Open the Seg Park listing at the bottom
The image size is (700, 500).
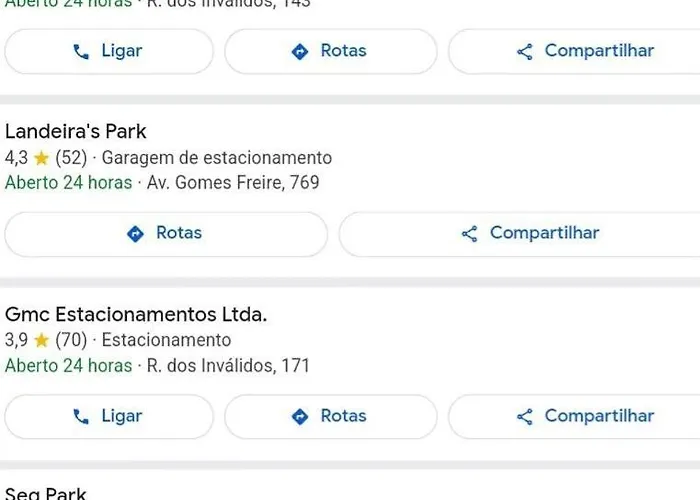pyautogui.click(x=46, y=493)
